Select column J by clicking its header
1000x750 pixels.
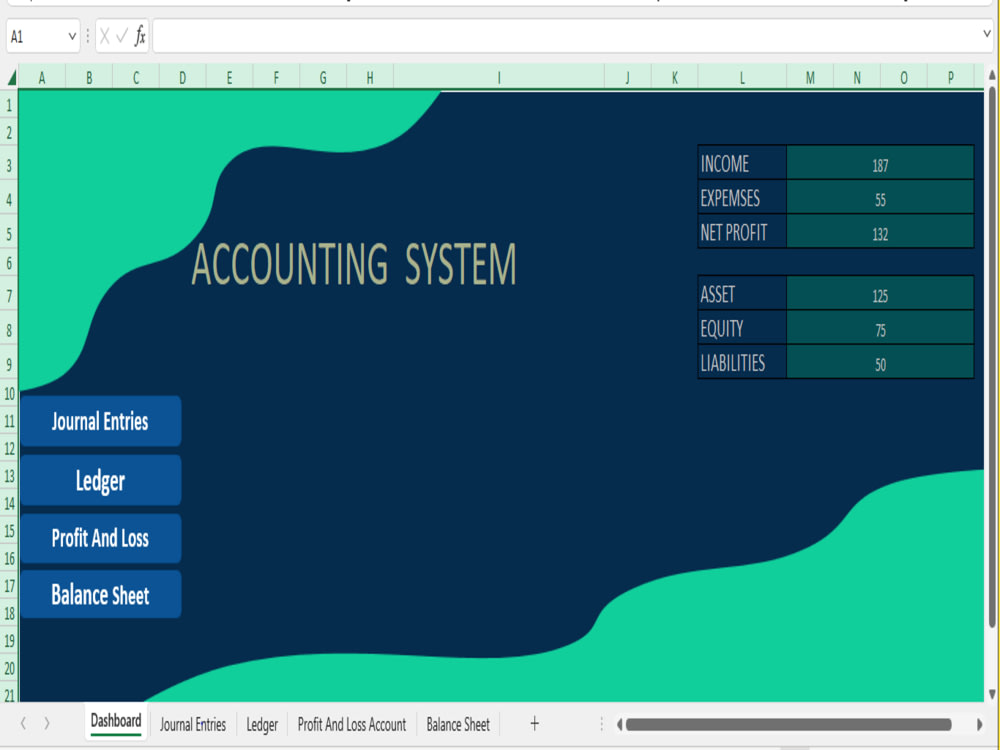tap(628, 77)
